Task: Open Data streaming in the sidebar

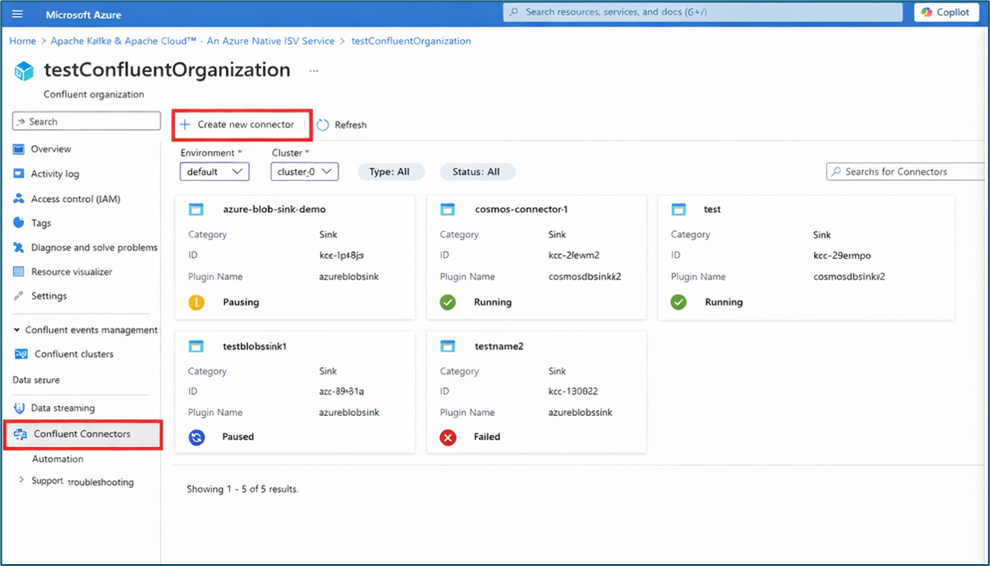Action: tap(63, 408)
